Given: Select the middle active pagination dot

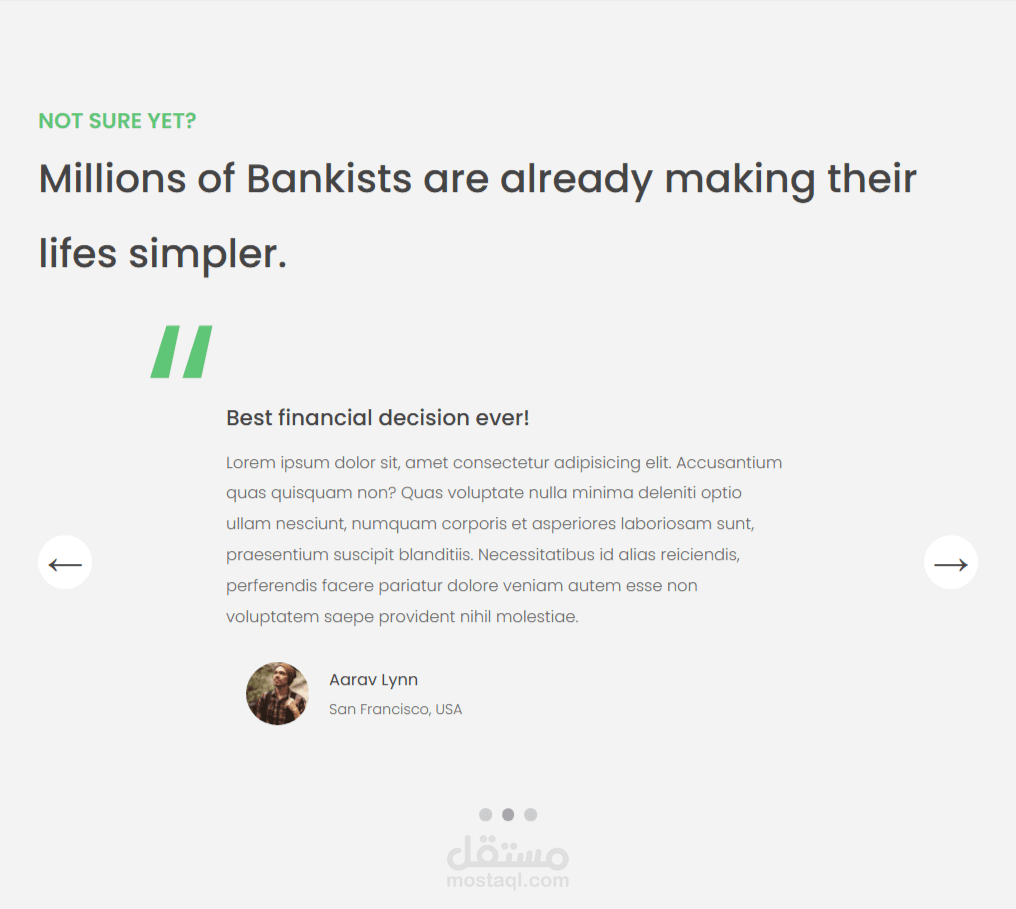Looking at the screenshot, I should point(508,815).
